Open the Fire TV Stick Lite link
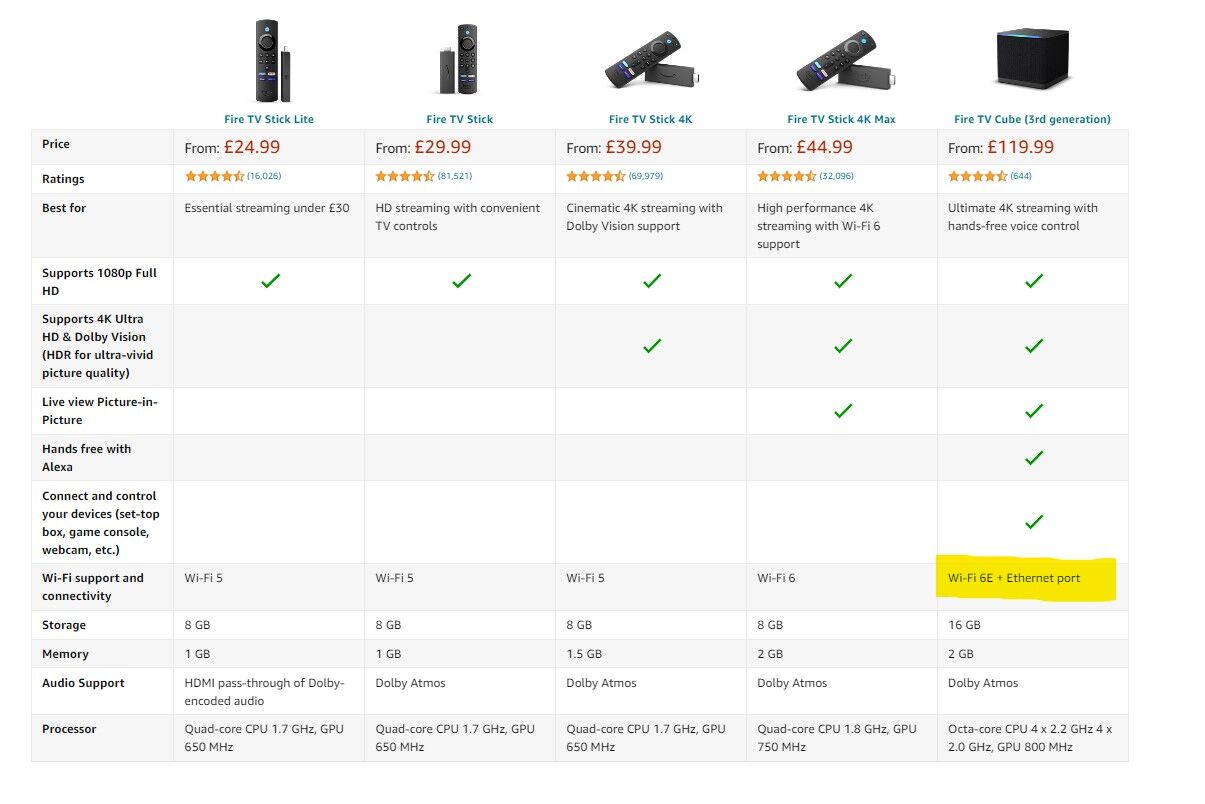 [x=269, y=119]
